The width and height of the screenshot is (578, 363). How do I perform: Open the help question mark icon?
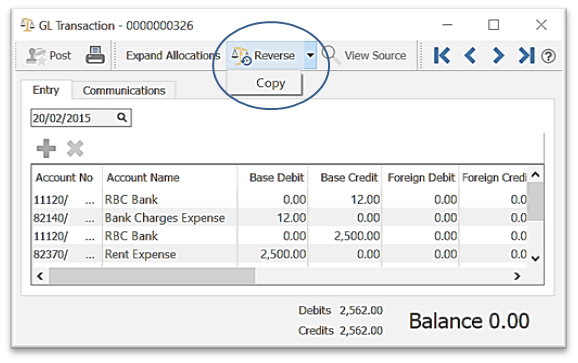click(x=548, y=56)
